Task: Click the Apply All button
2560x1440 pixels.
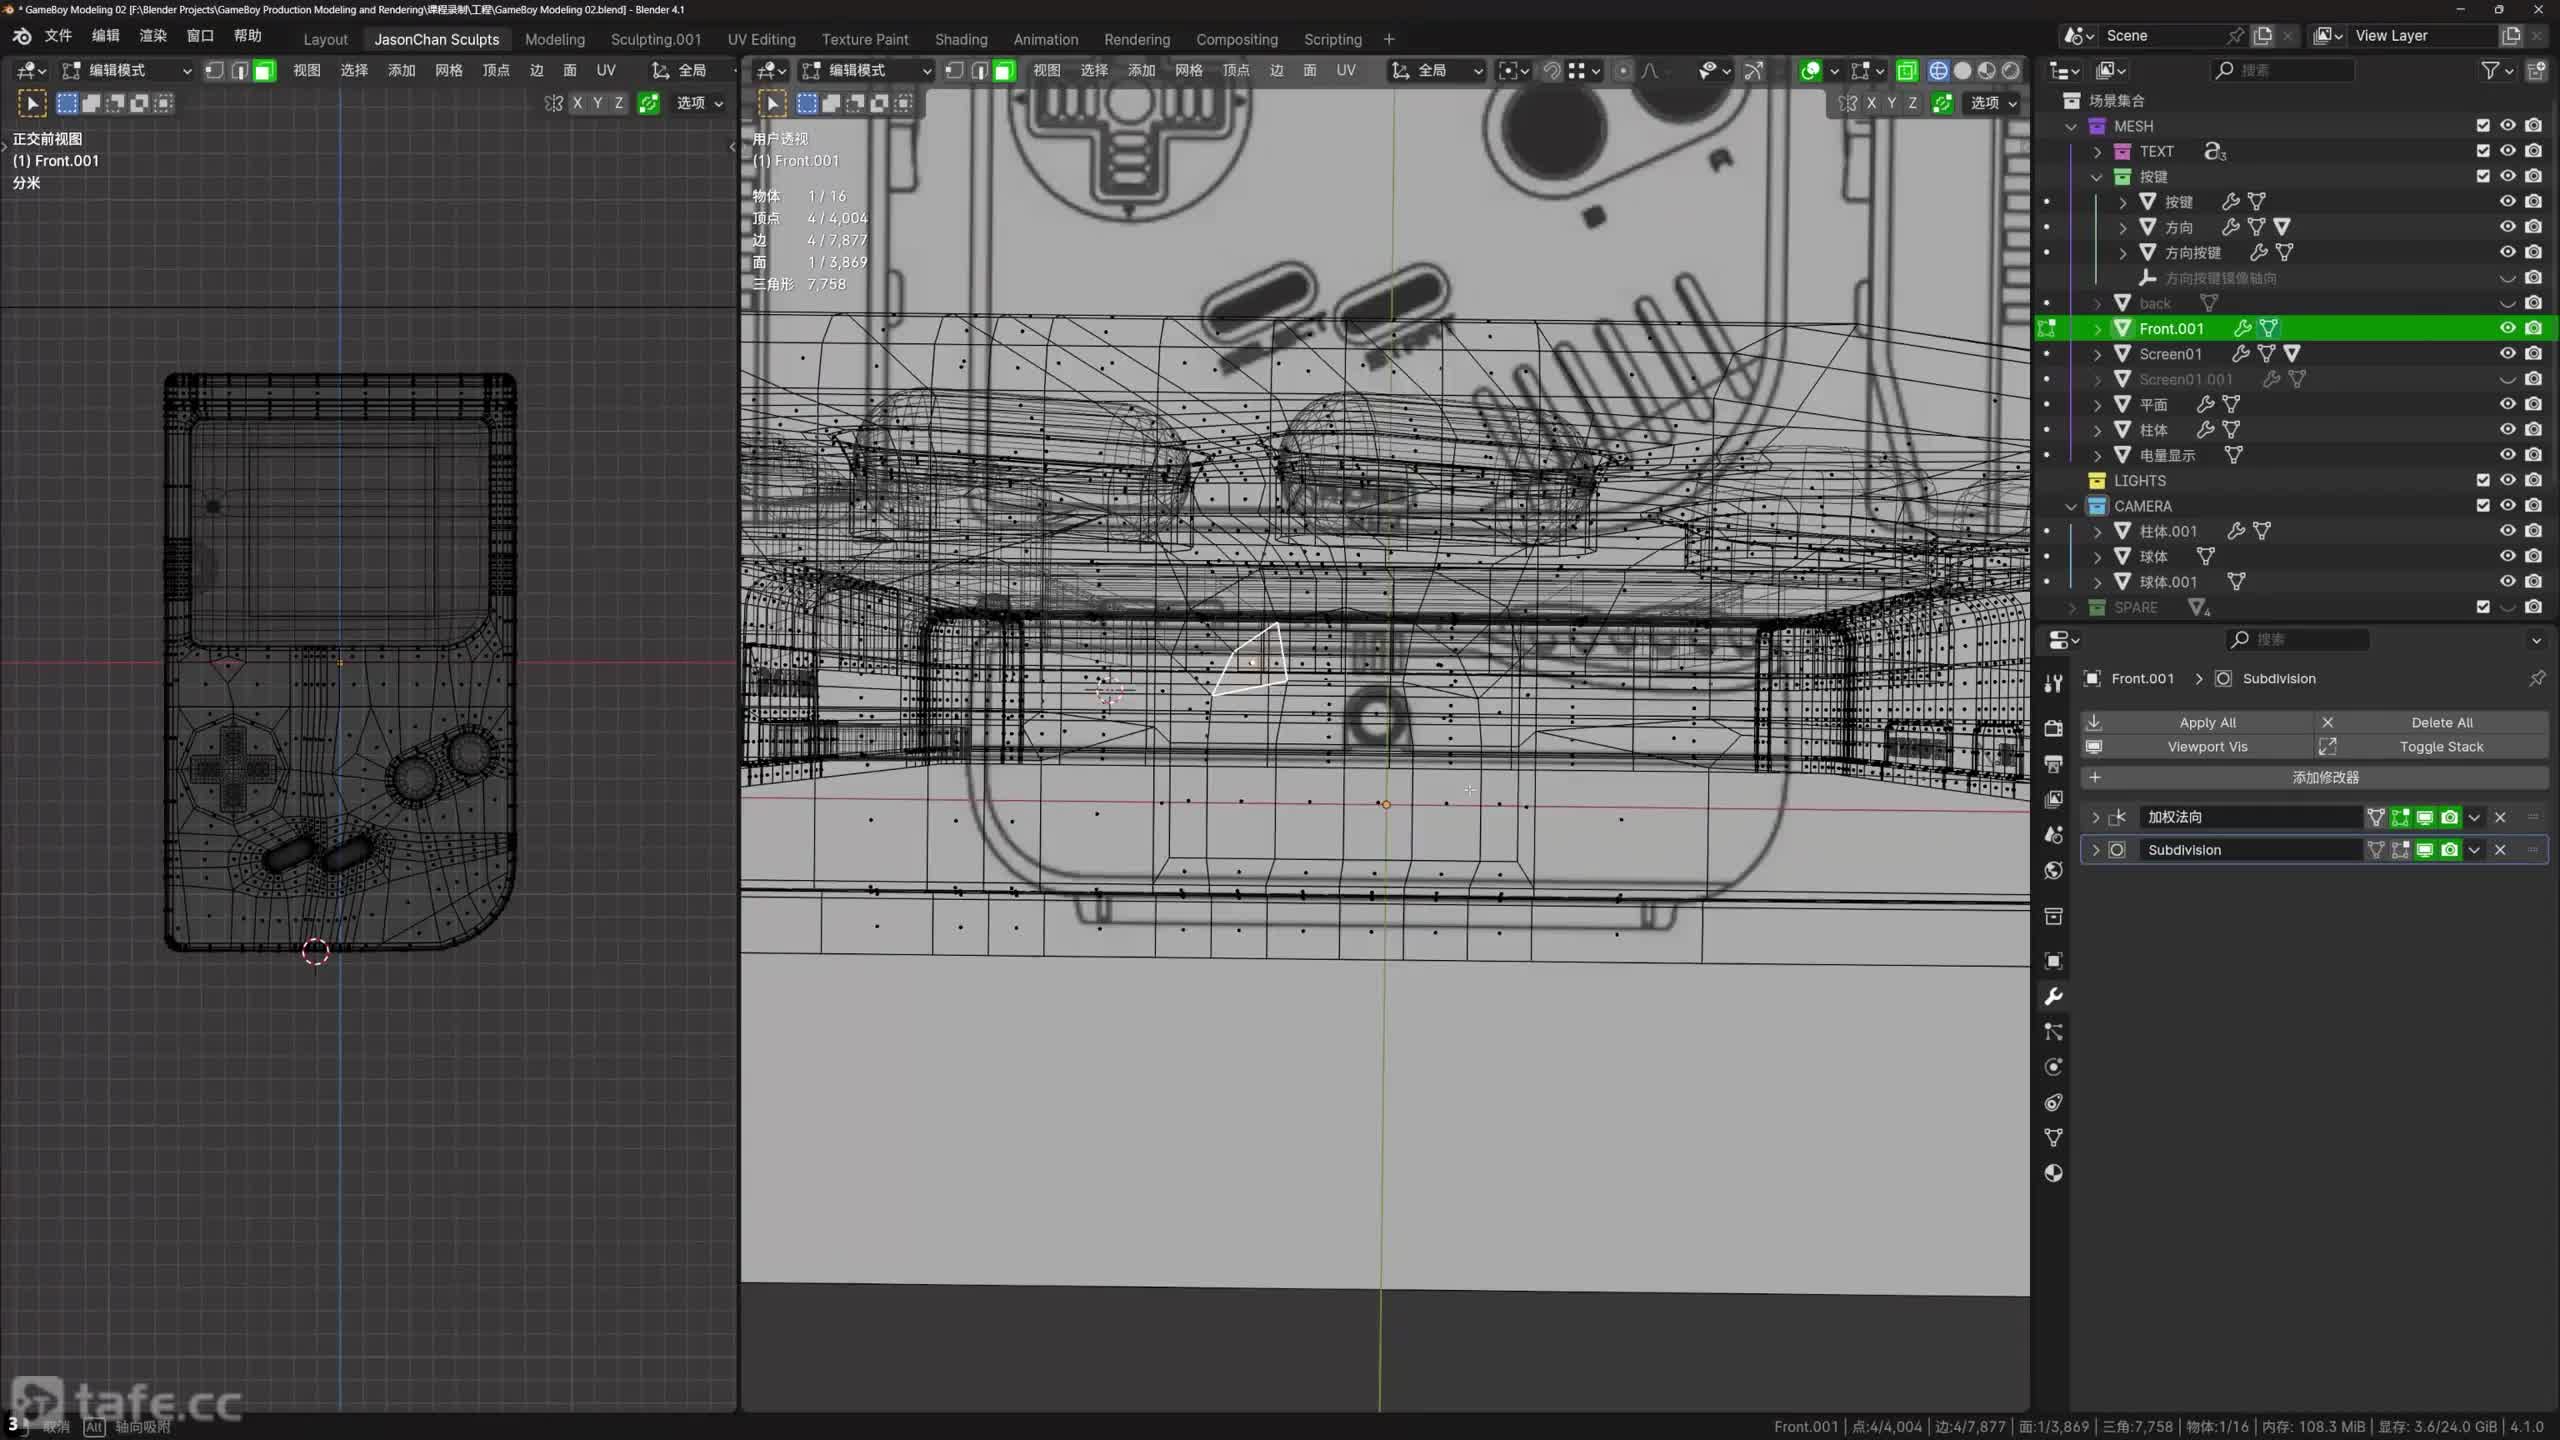Action: click(2197, 722)
